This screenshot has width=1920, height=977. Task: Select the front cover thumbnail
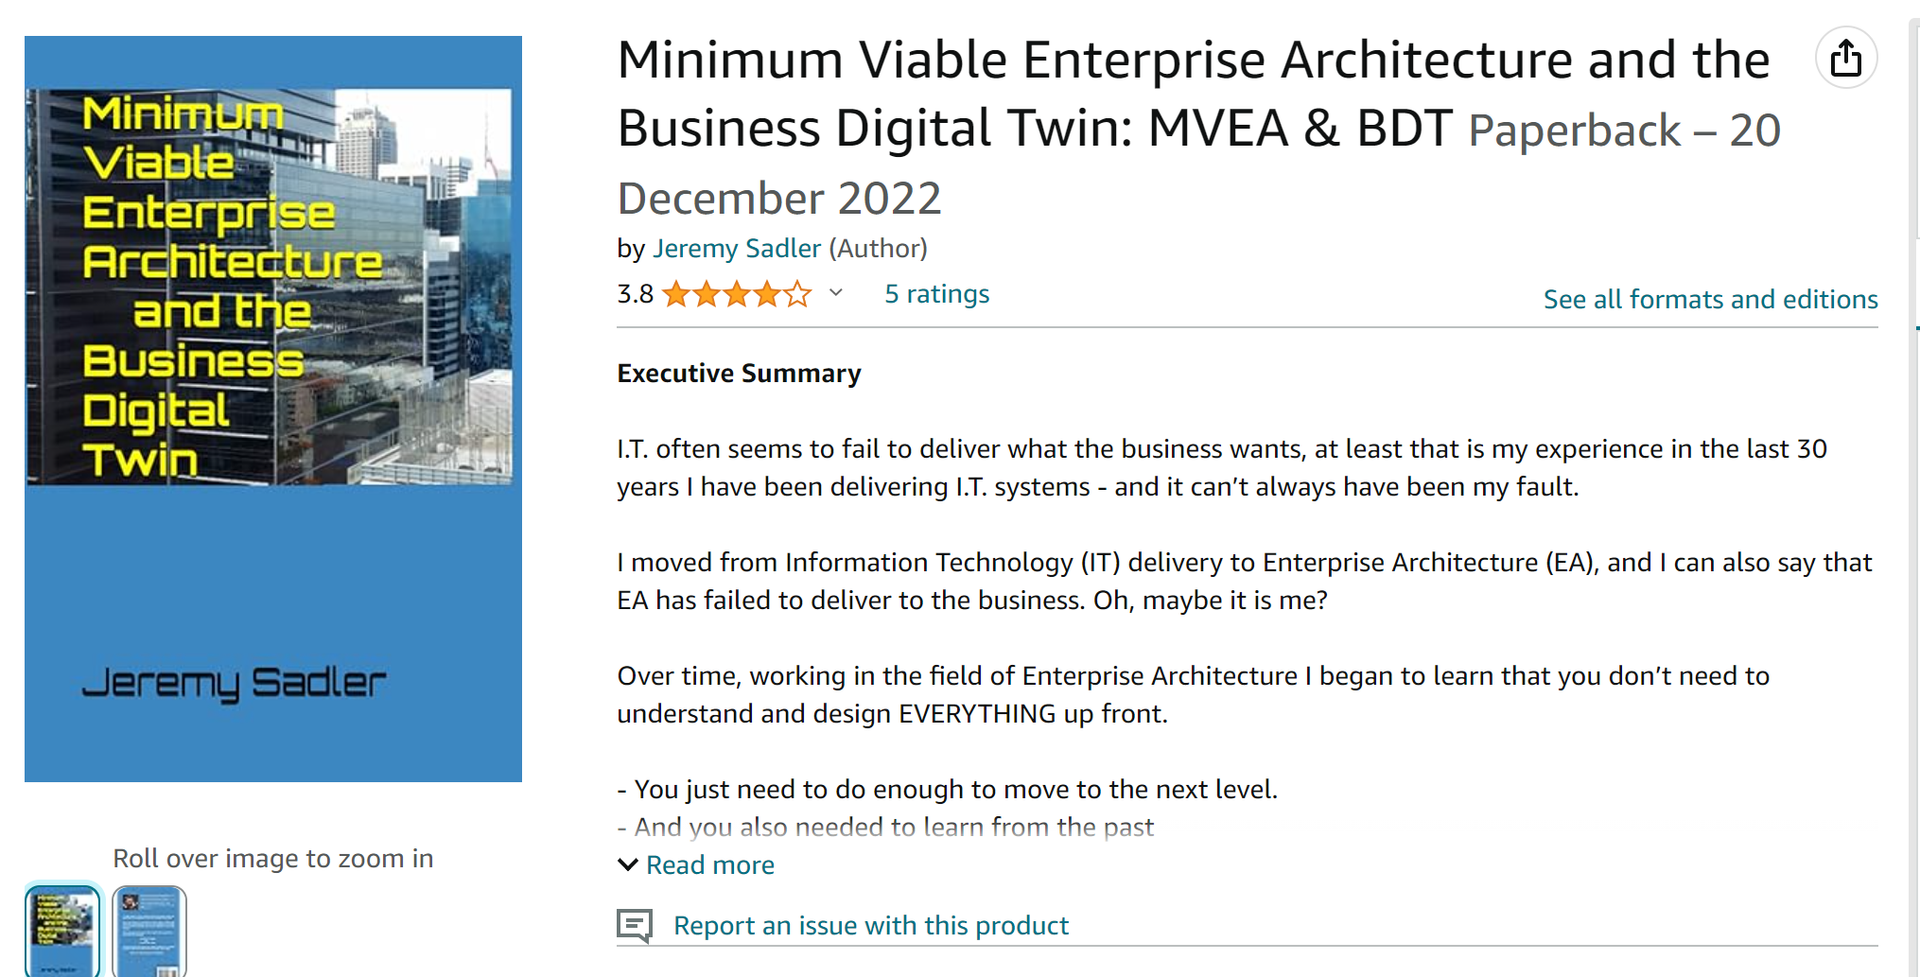62,932
